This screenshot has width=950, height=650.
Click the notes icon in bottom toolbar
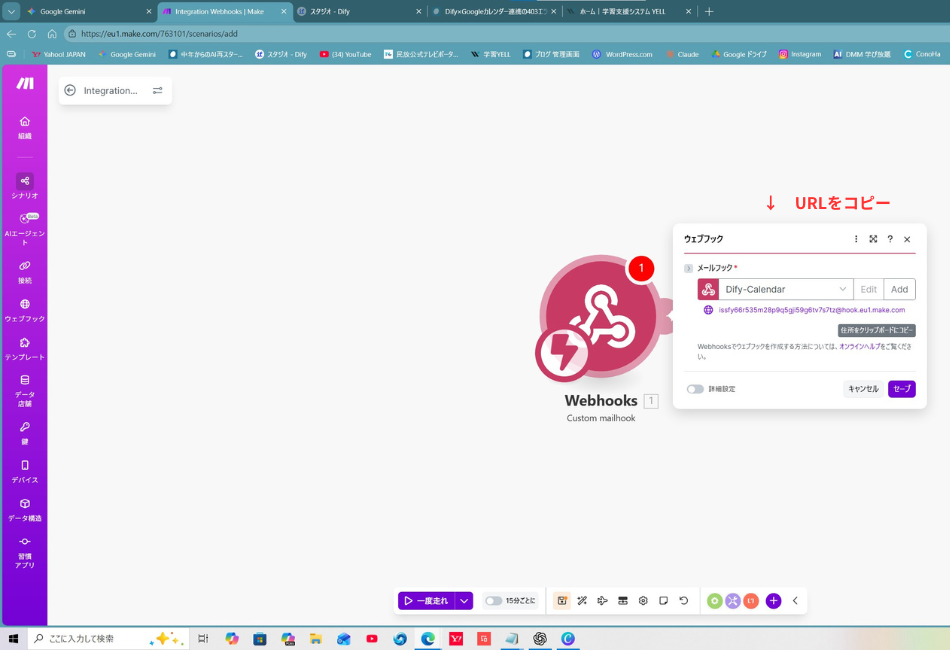663,601
